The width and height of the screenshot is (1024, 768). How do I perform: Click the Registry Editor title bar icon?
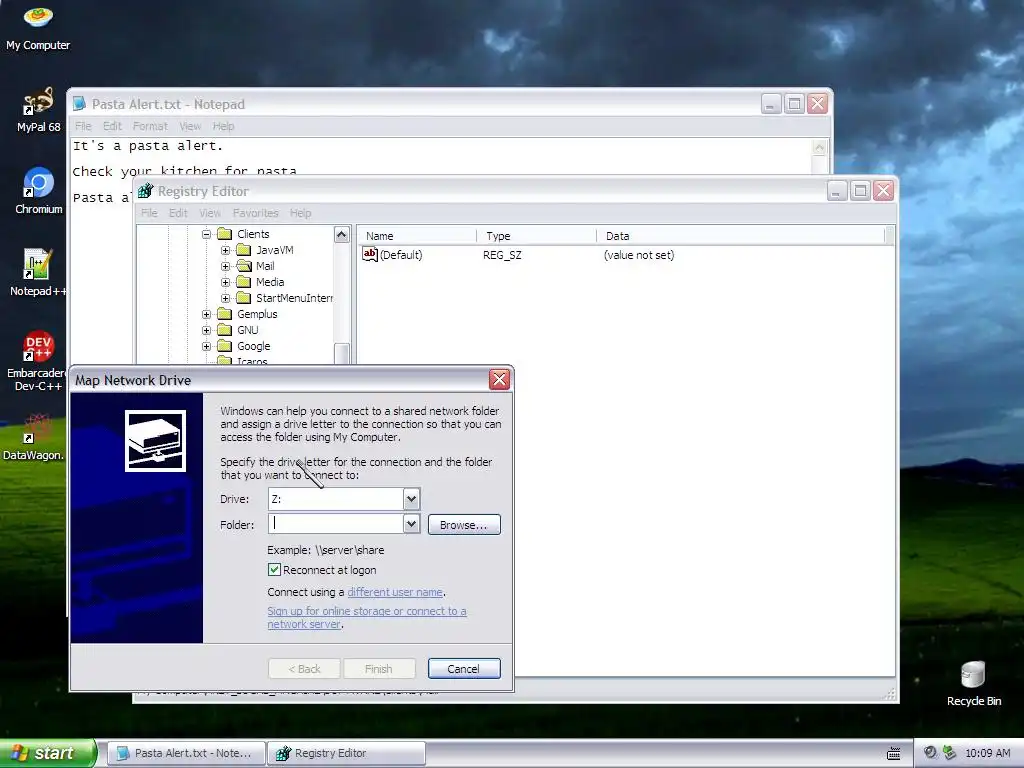coord(145,191)
